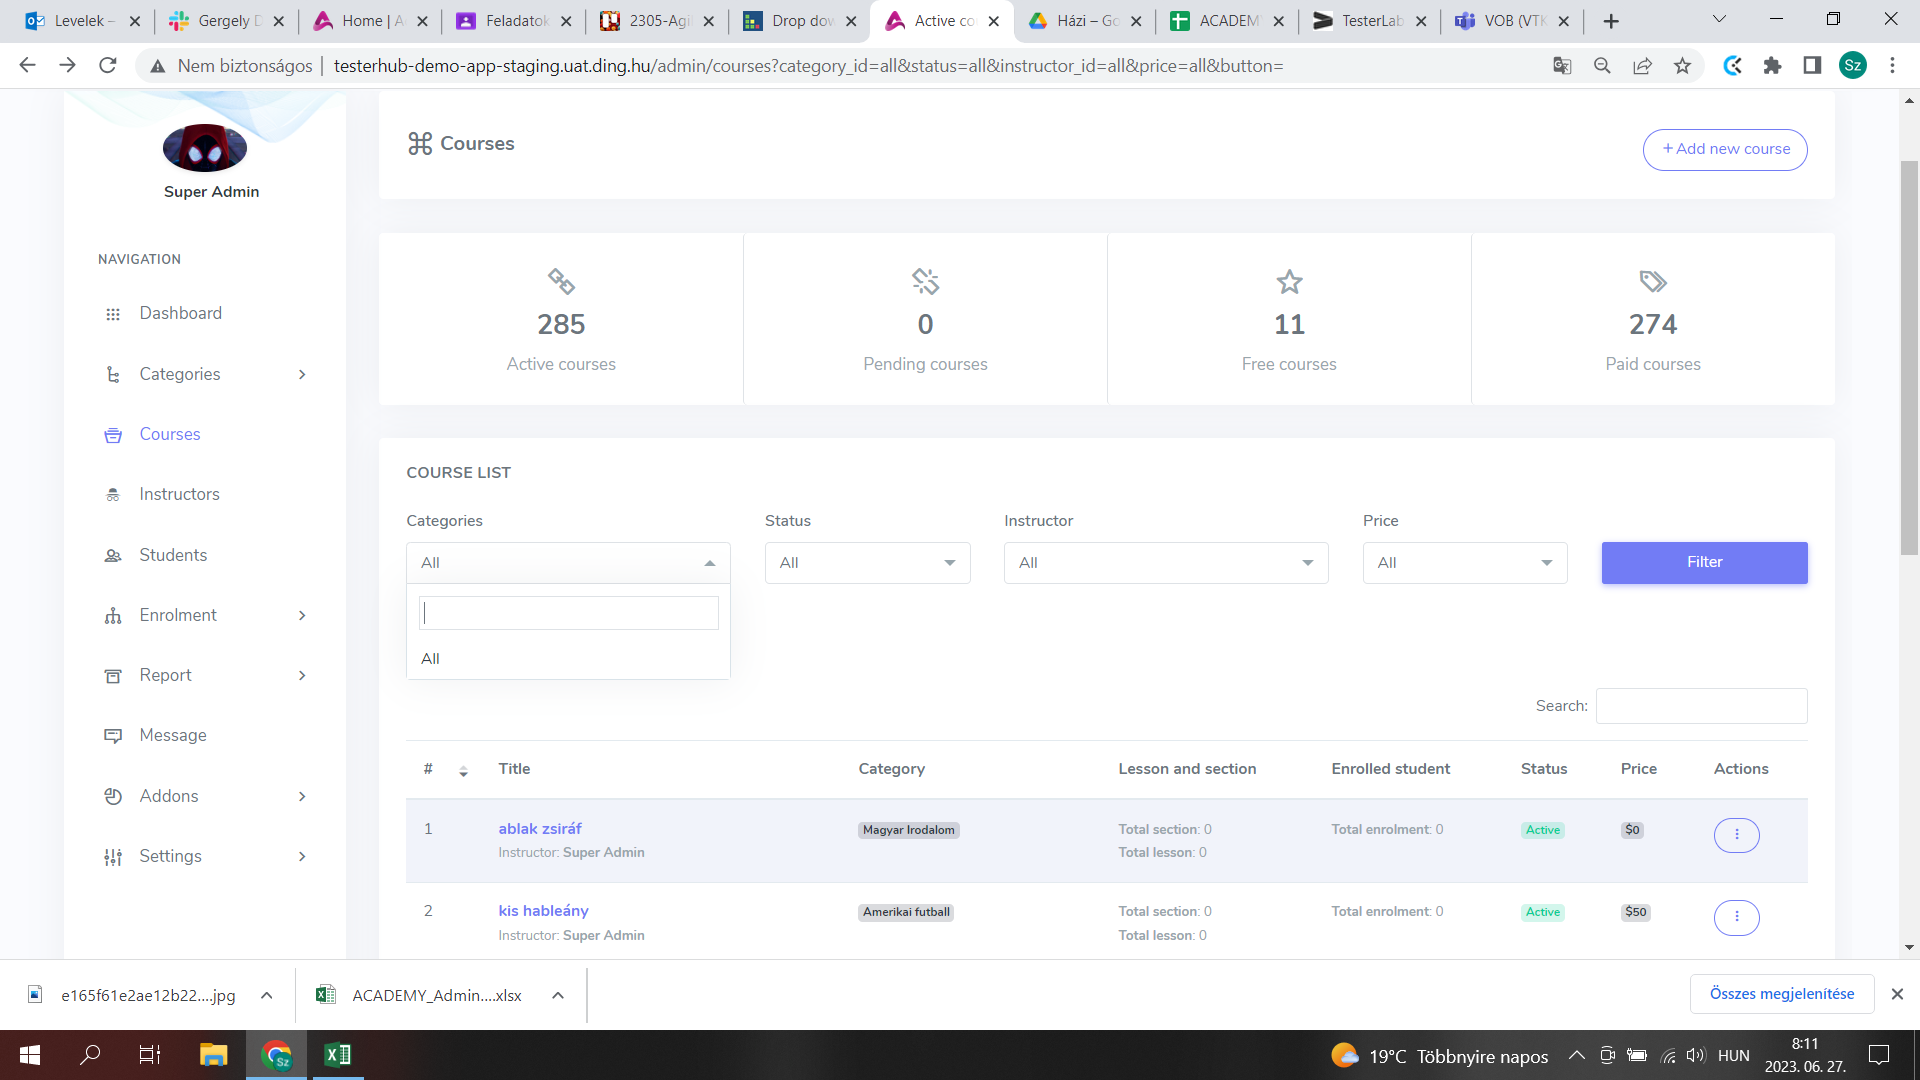The width and height of the screenshot is (1920, 1080).
Task: Click the bookmark star icon in address bar
Action: pyautogui.click(x=1683, y=66)
